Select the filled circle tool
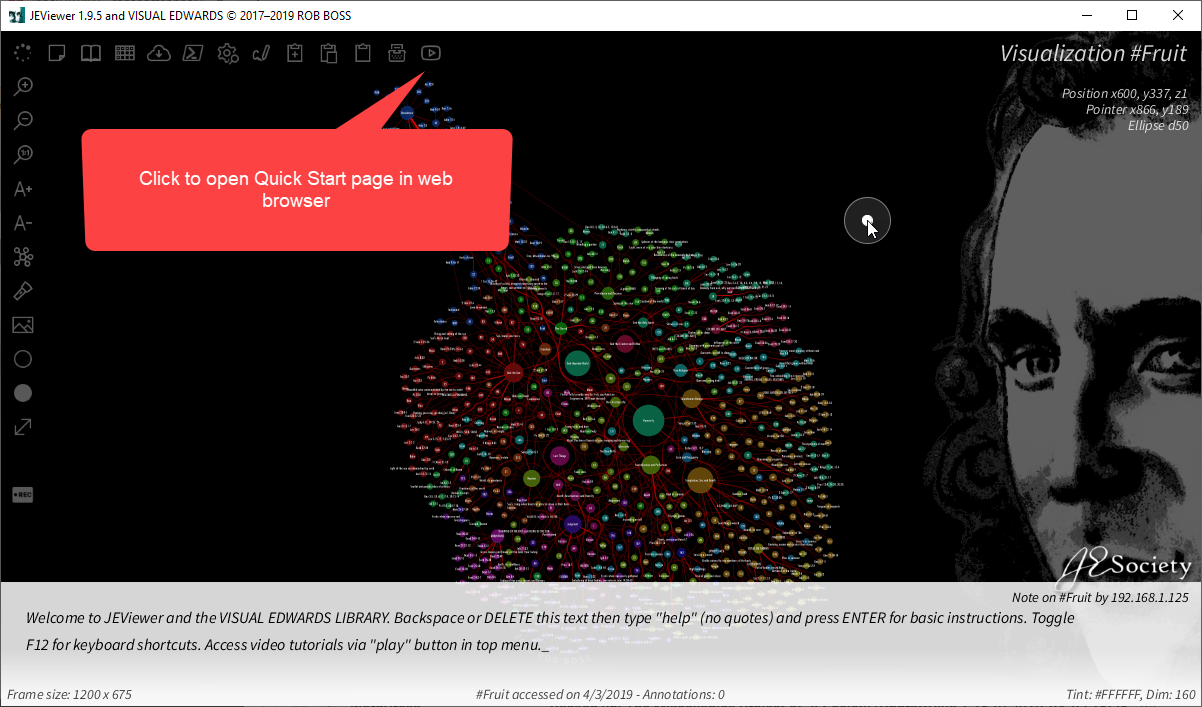 click(23, 393)
